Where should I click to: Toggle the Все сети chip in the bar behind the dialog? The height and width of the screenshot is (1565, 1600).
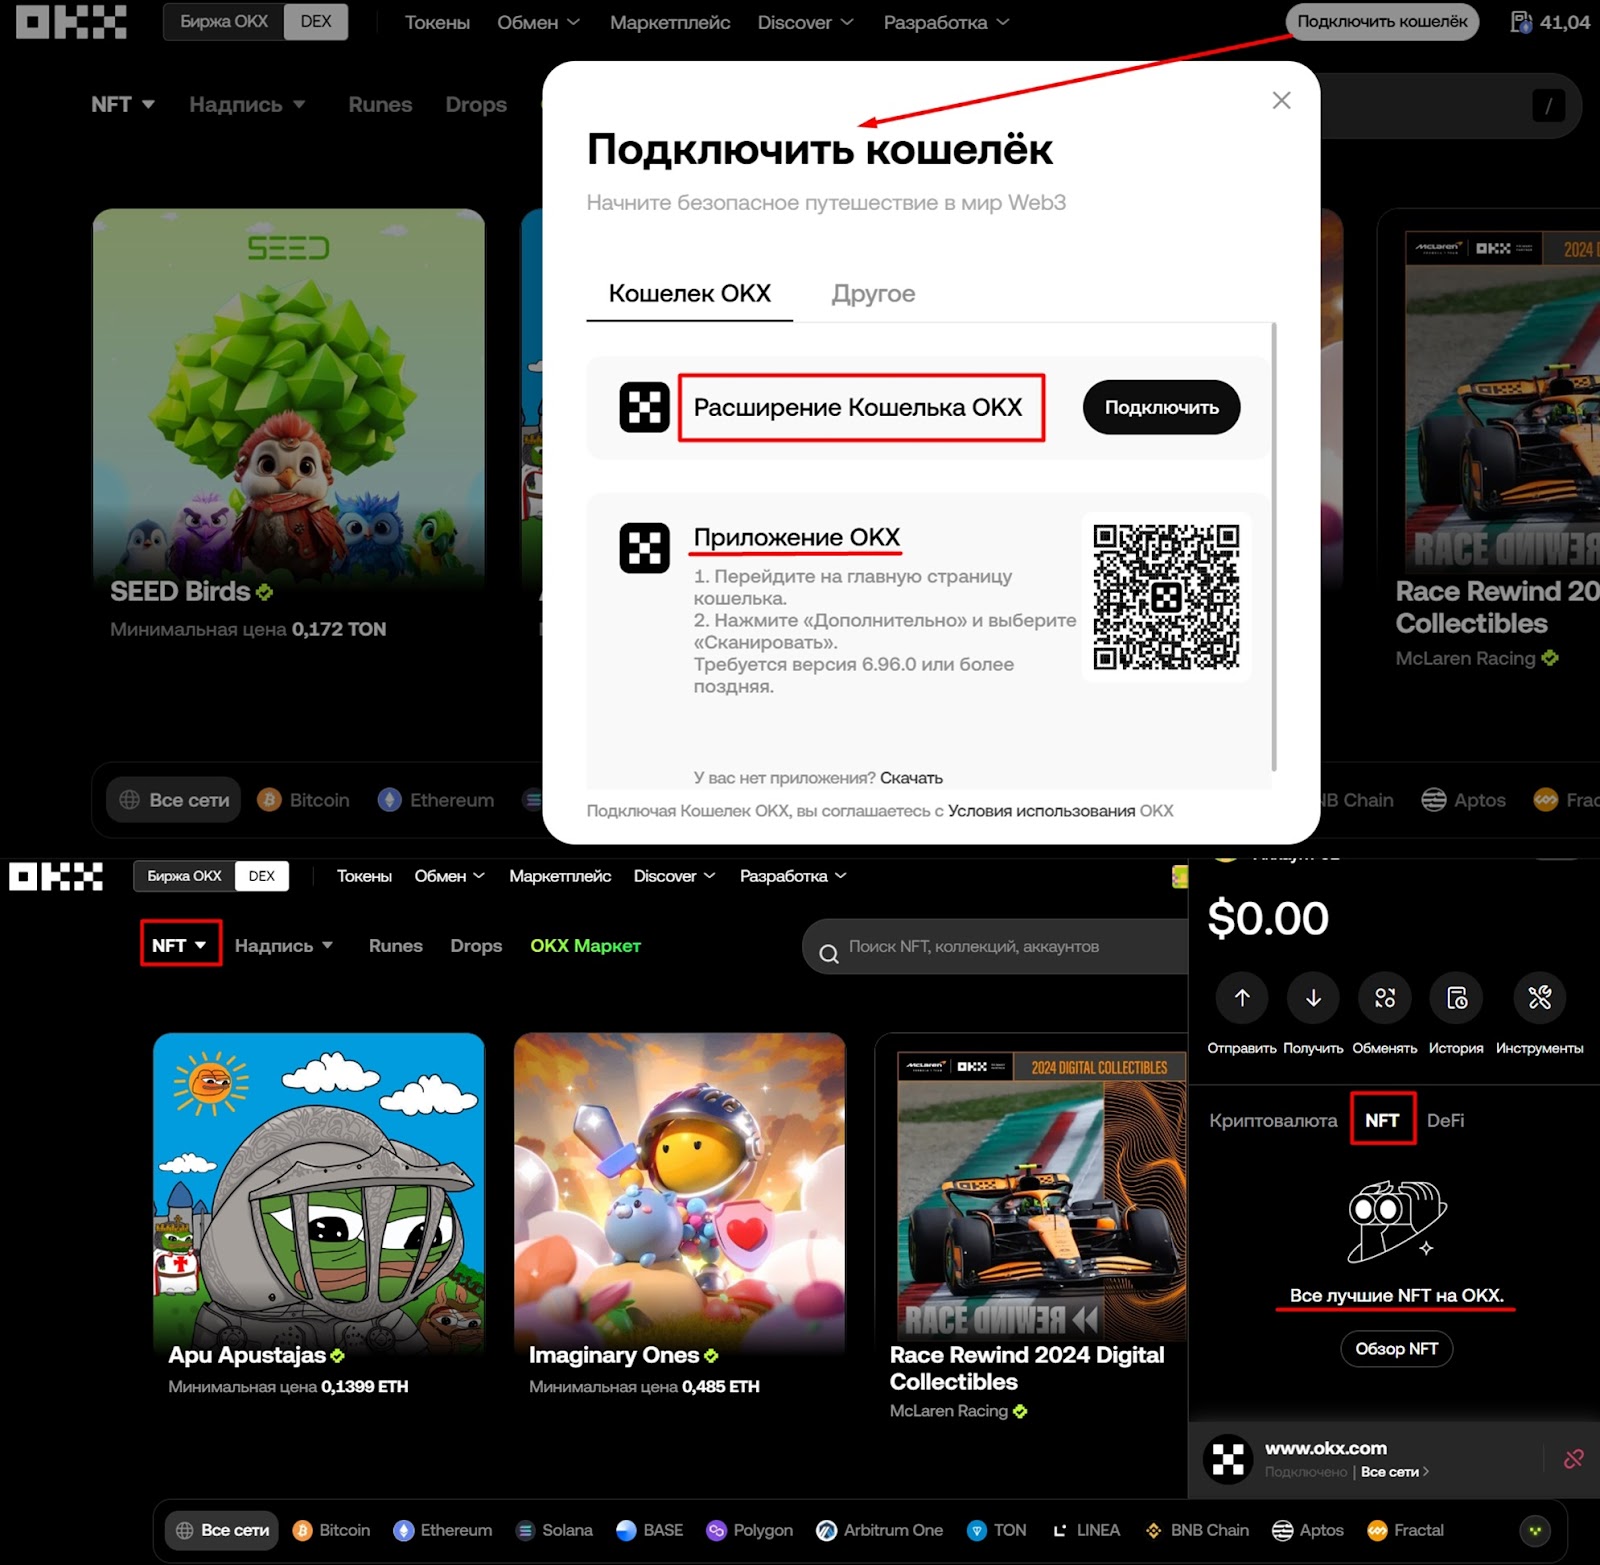[x=174, y=800]
